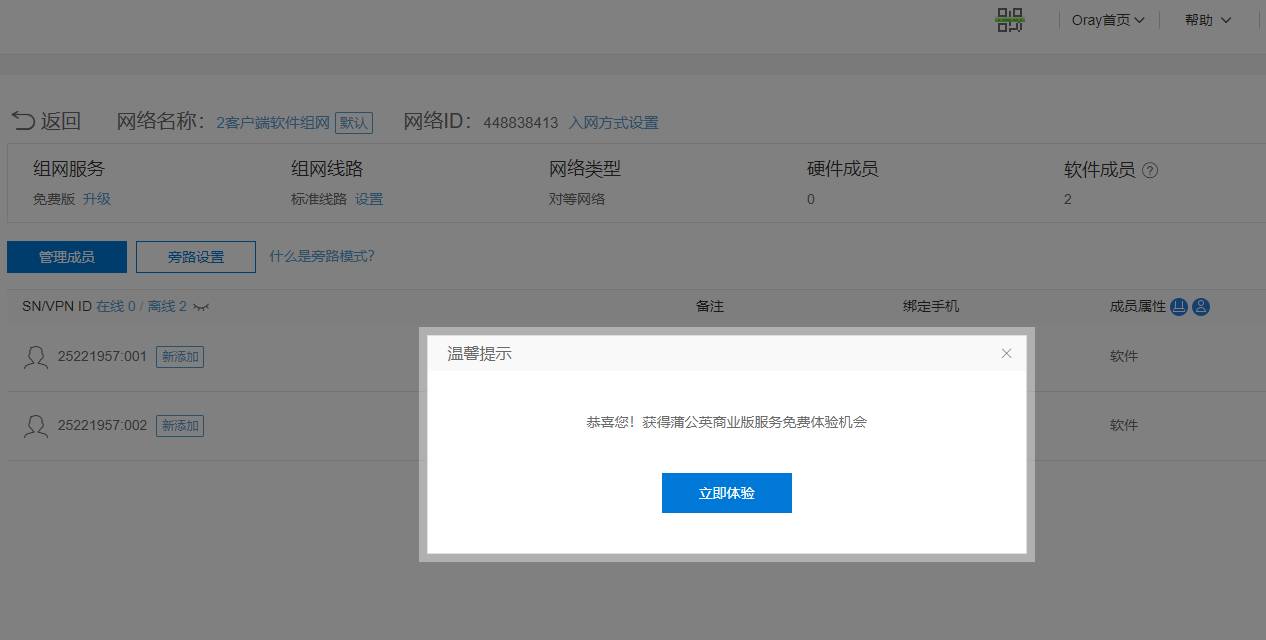Expand the 帮助 dropdown menu
The width and height of the screenshot is (1266, 640).
click(1207, 19)
